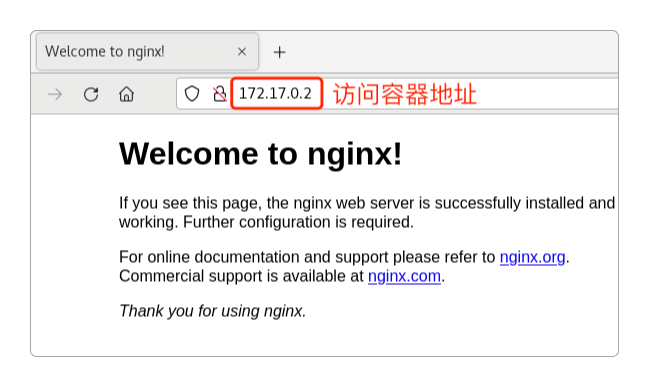Go to the browser home page
The image size is (649, 387).
point(127,94)
